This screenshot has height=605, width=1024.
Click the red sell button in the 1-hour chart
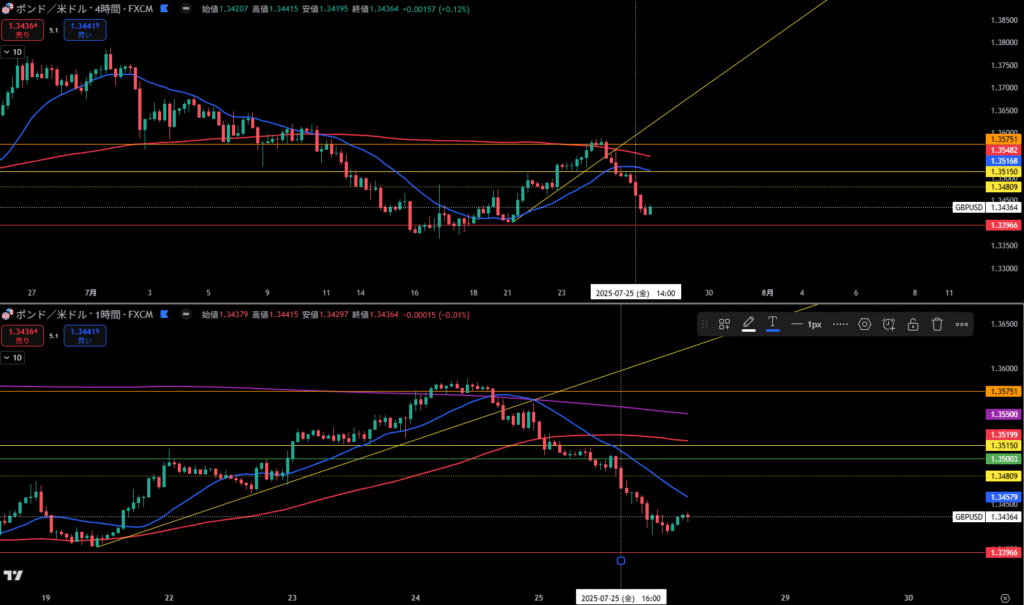point(22,336)
